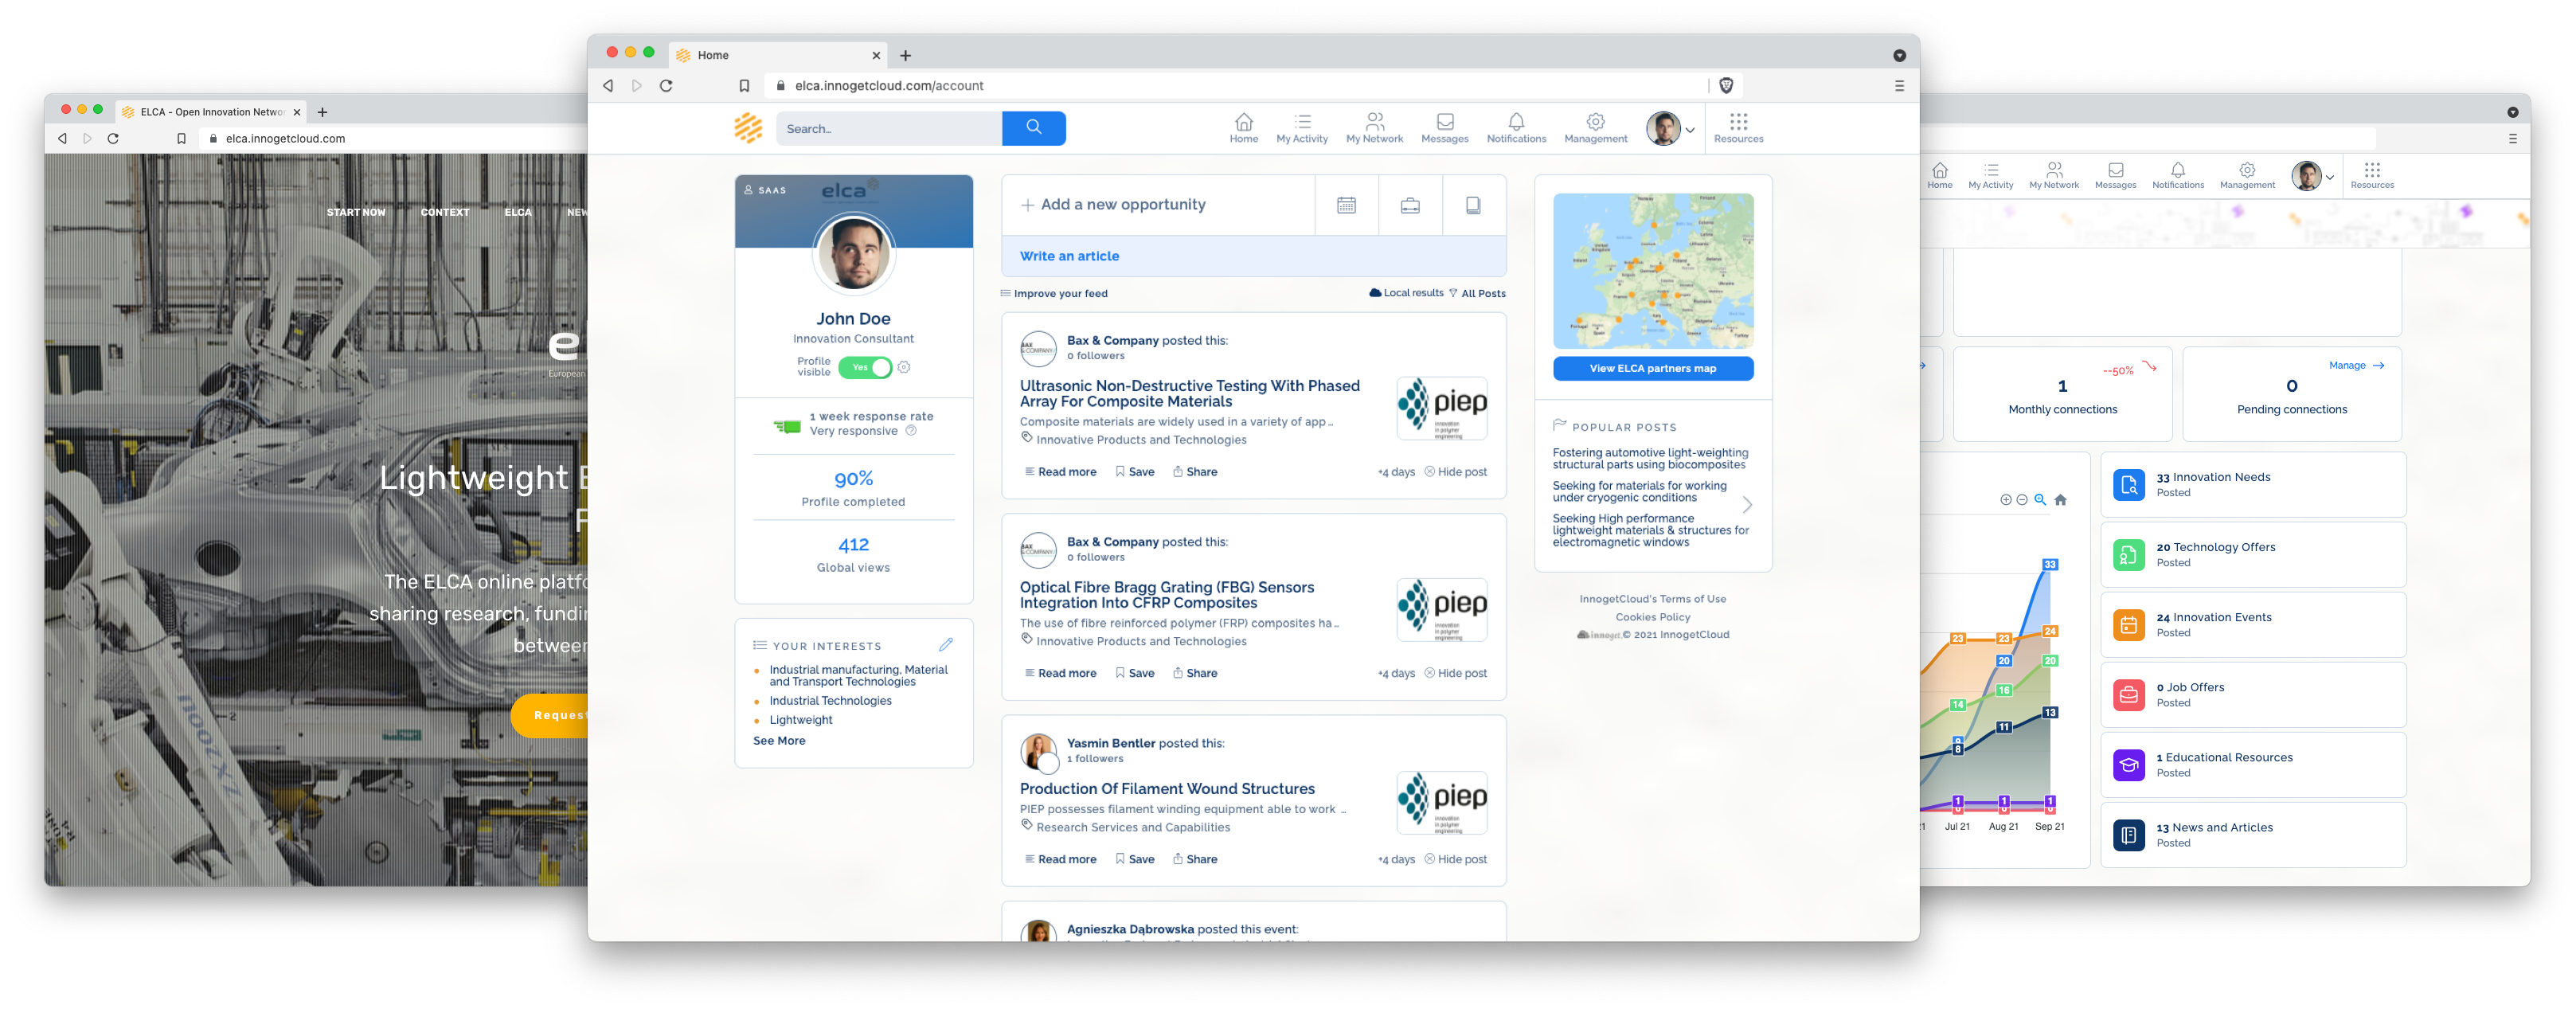Click the response rate help icon

coord(911,431)
